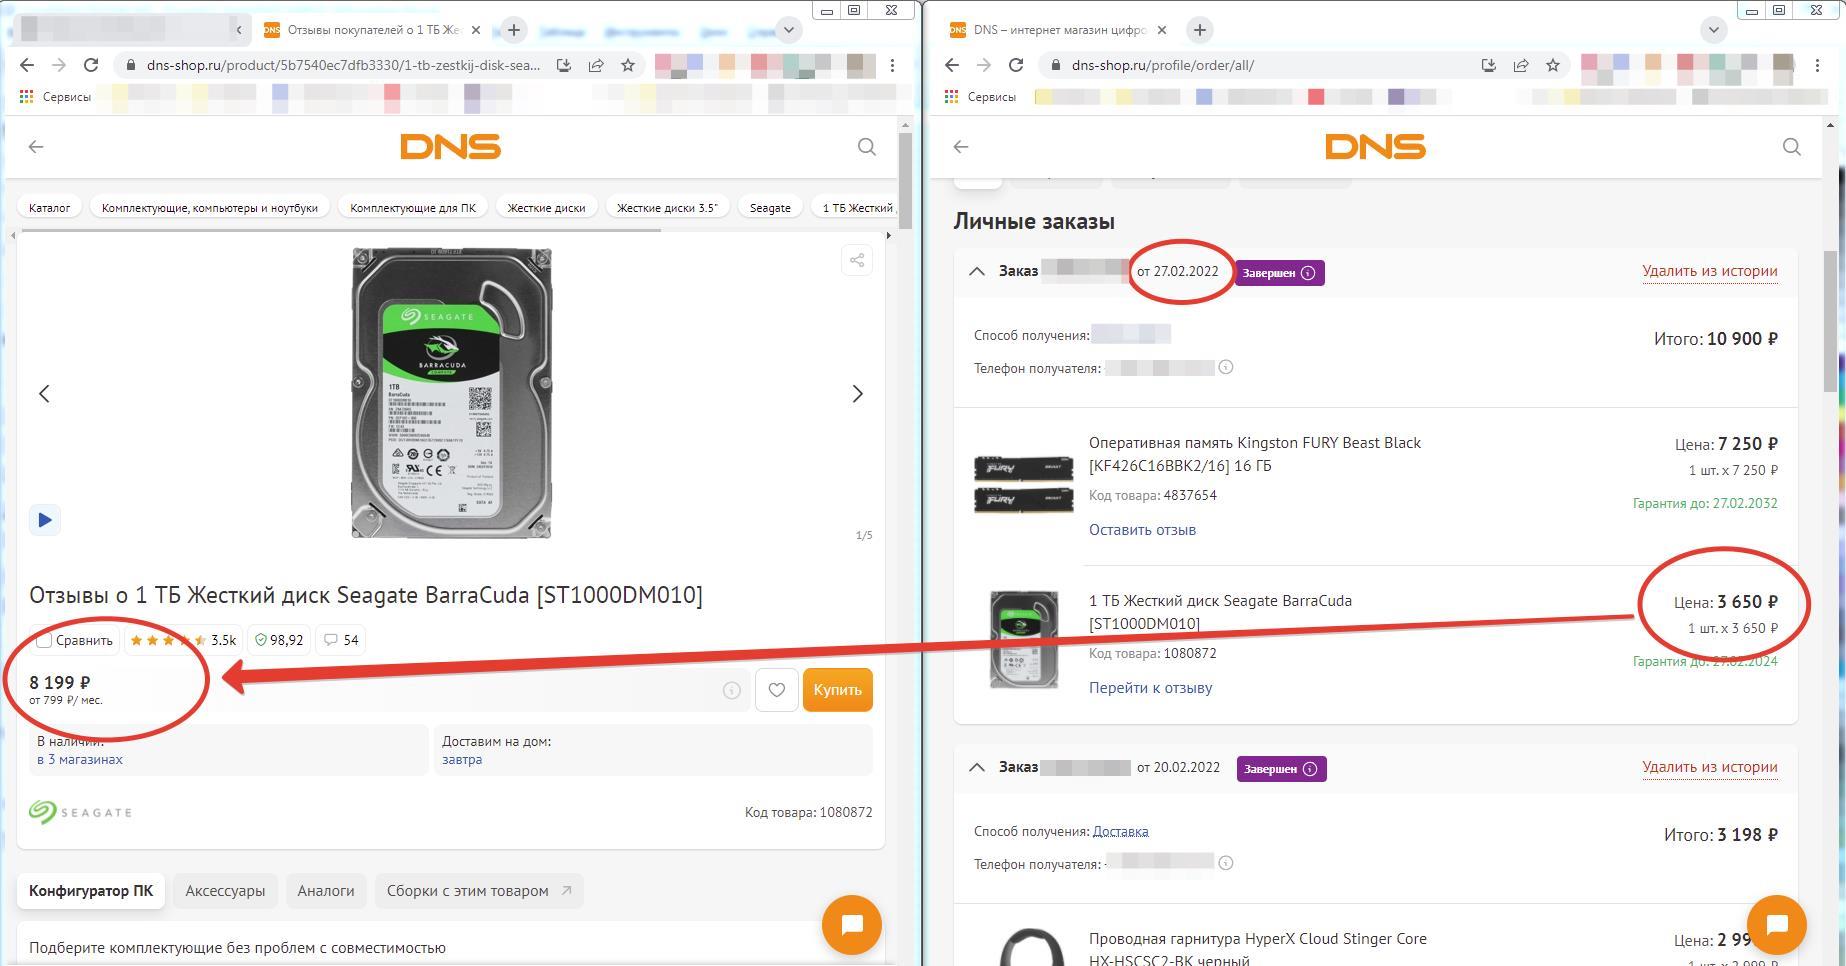This screenshot has width=1846, height=966.
Task: Open the 98,92 reliability rating badge
Action: (279, 640)
